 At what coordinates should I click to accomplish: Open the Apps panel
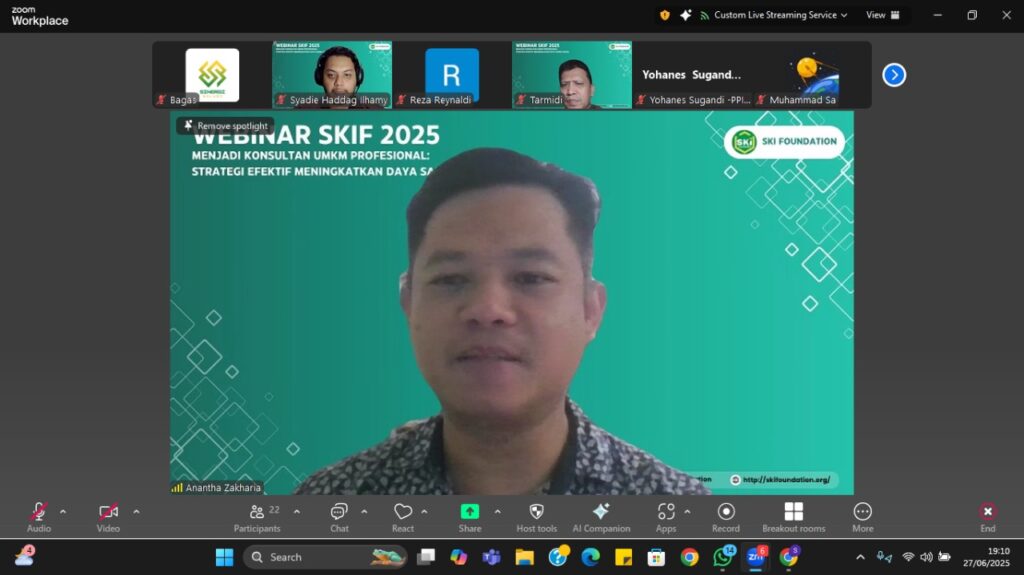coord(666,518)
